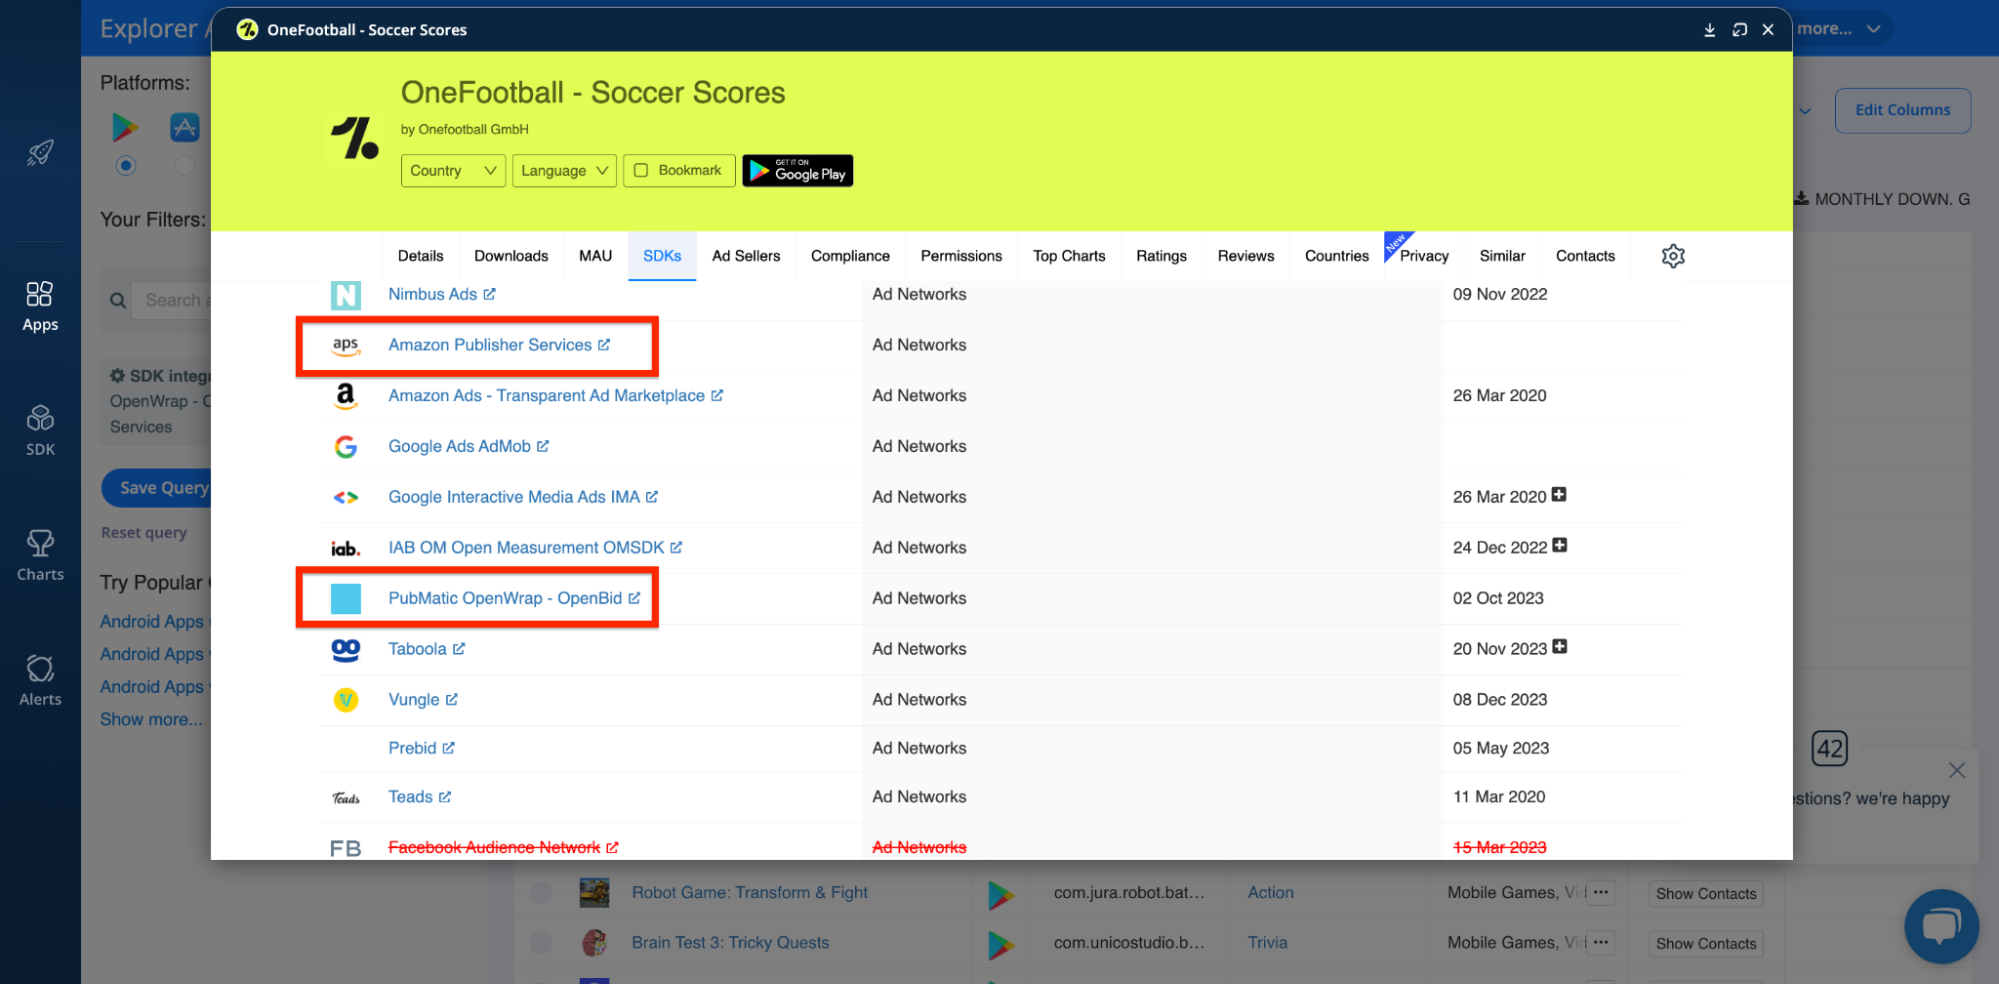
Task: Open the ellipsis menu in Robot Game row
Action: pyautogui.click(x=1601, y=892)
